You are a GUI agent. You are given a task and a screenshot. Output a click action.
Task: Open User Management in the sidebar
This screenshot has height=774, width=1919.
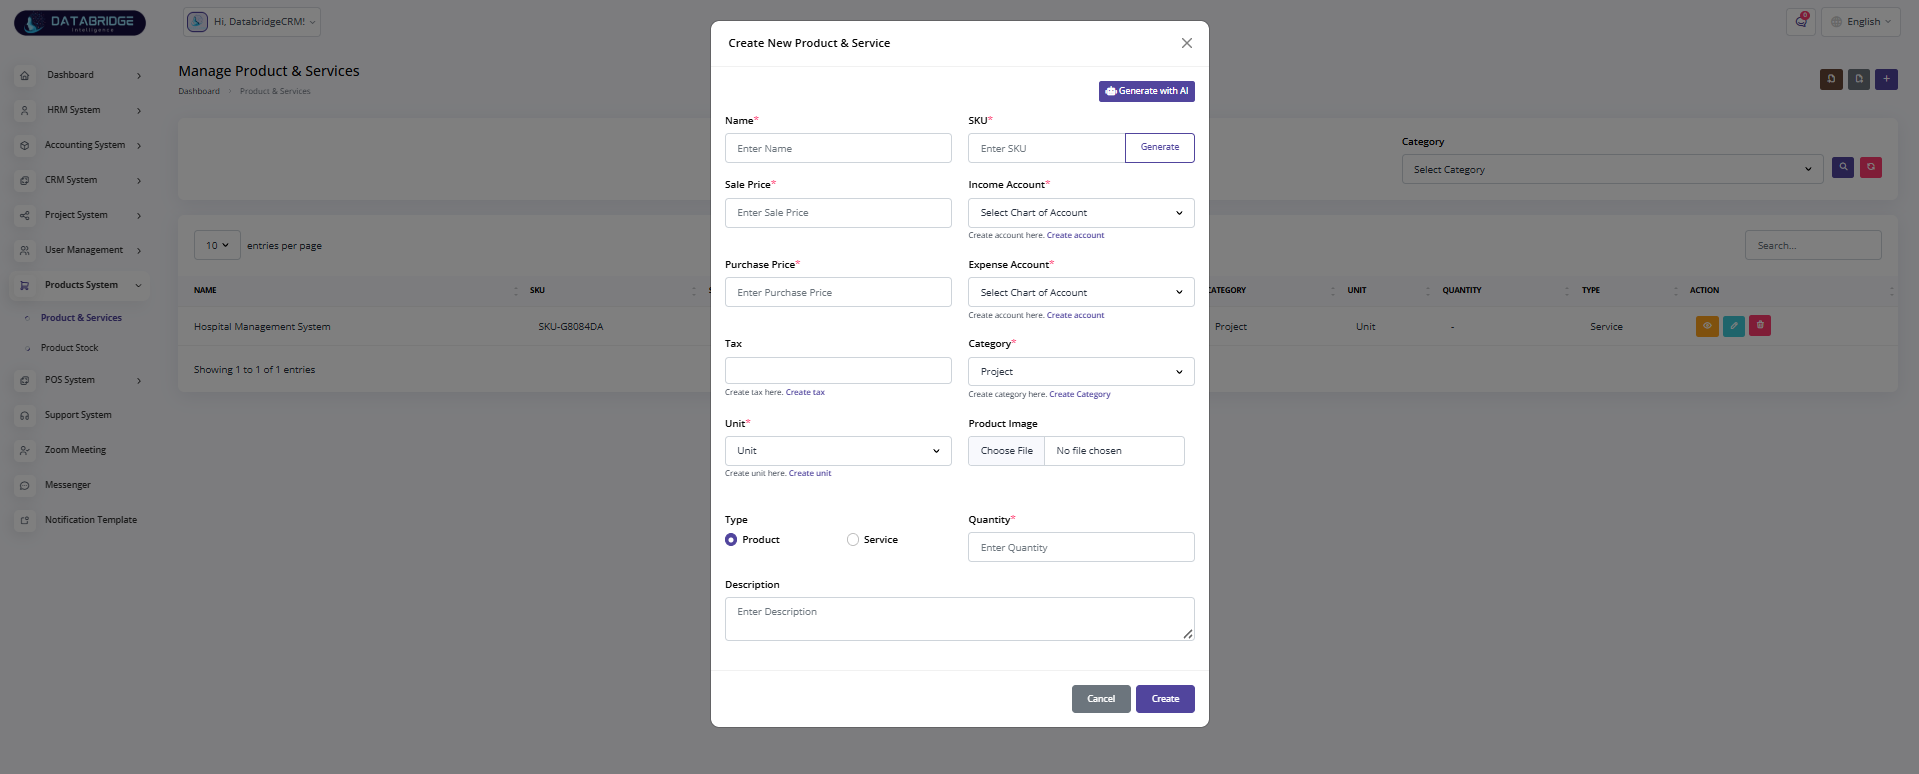pos(80,250)
